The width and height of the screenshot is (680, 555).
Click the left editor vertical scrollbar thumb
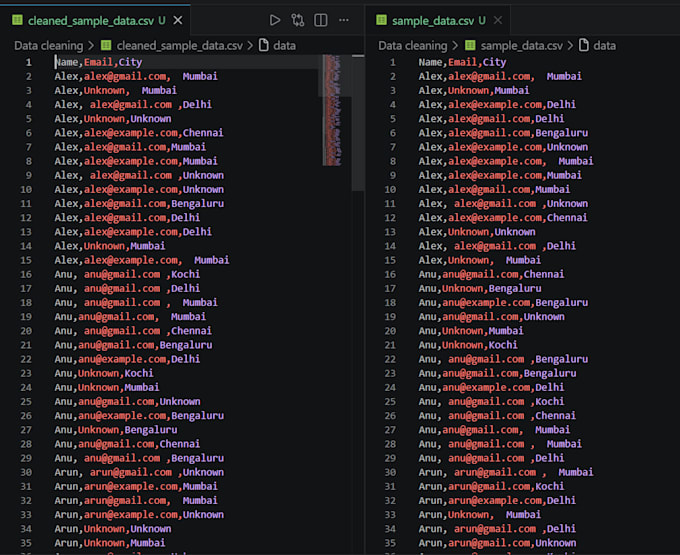[358, 123]
